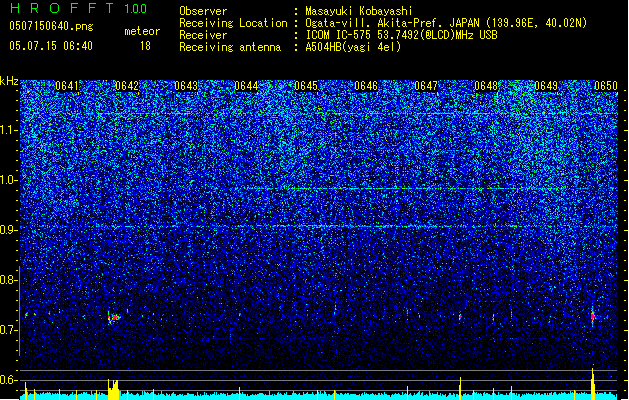Image resolution: width=629 pixels, height=400 pixels.
Task: Click the 0.8 kHz axis label
Action: click(9, 280)
